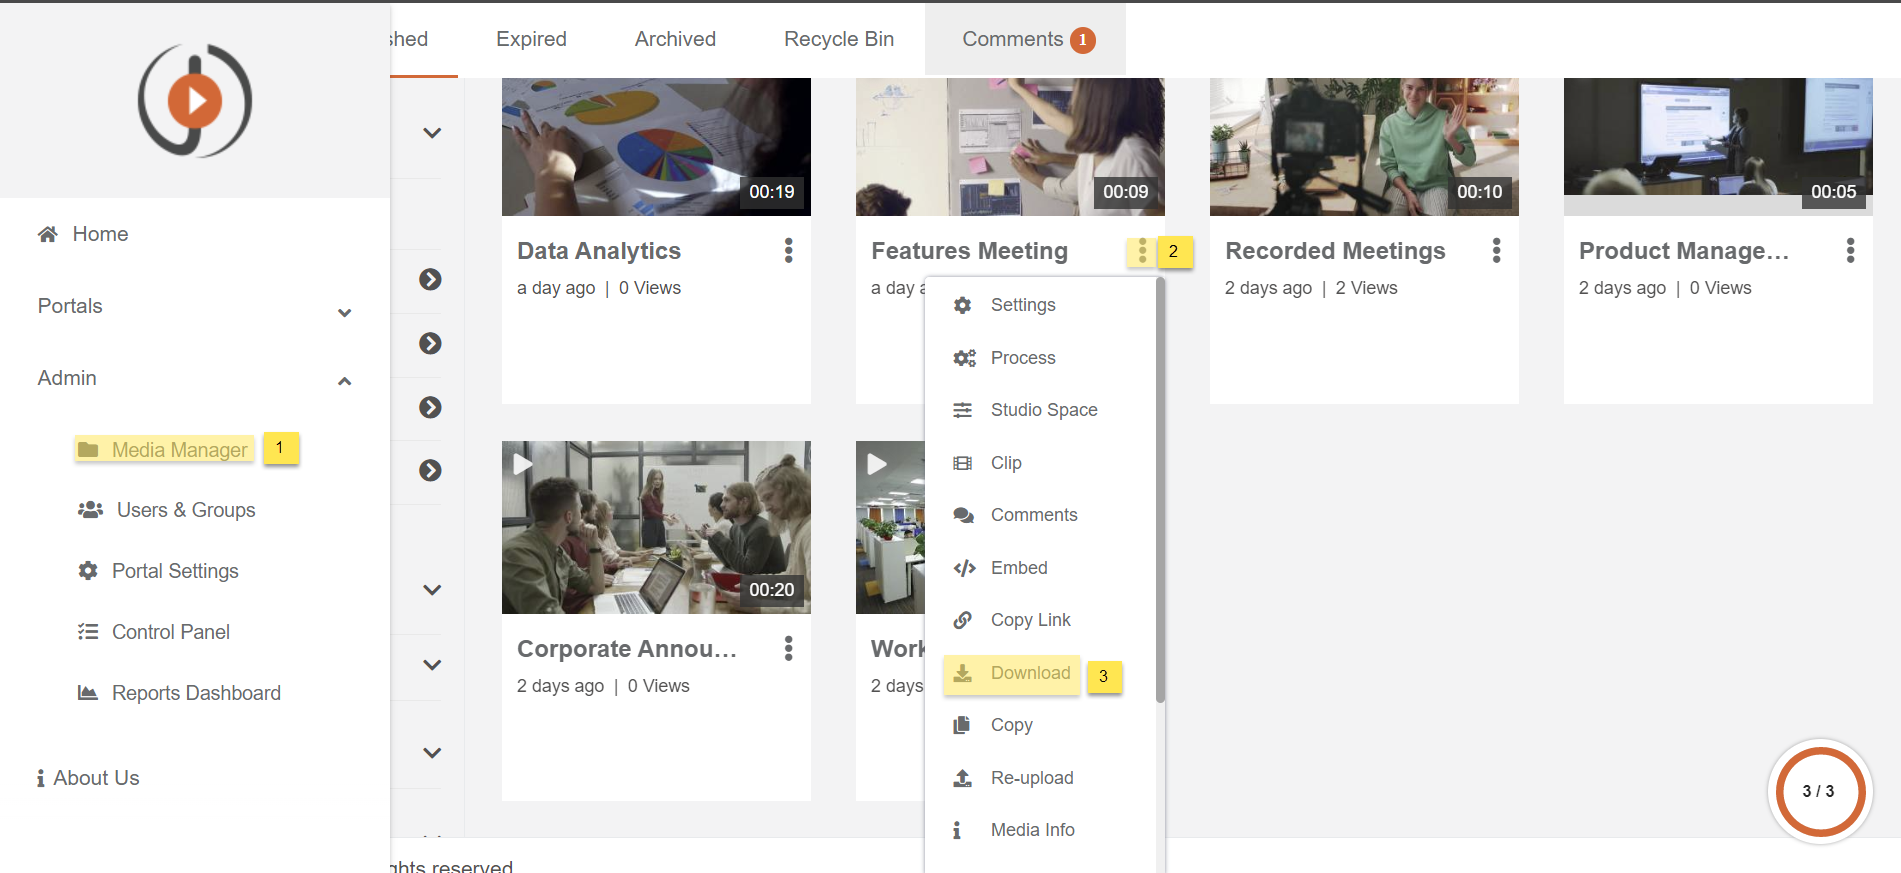Expand the topmost filter chevron
The image size is (1901, 873).
[432, 133]
